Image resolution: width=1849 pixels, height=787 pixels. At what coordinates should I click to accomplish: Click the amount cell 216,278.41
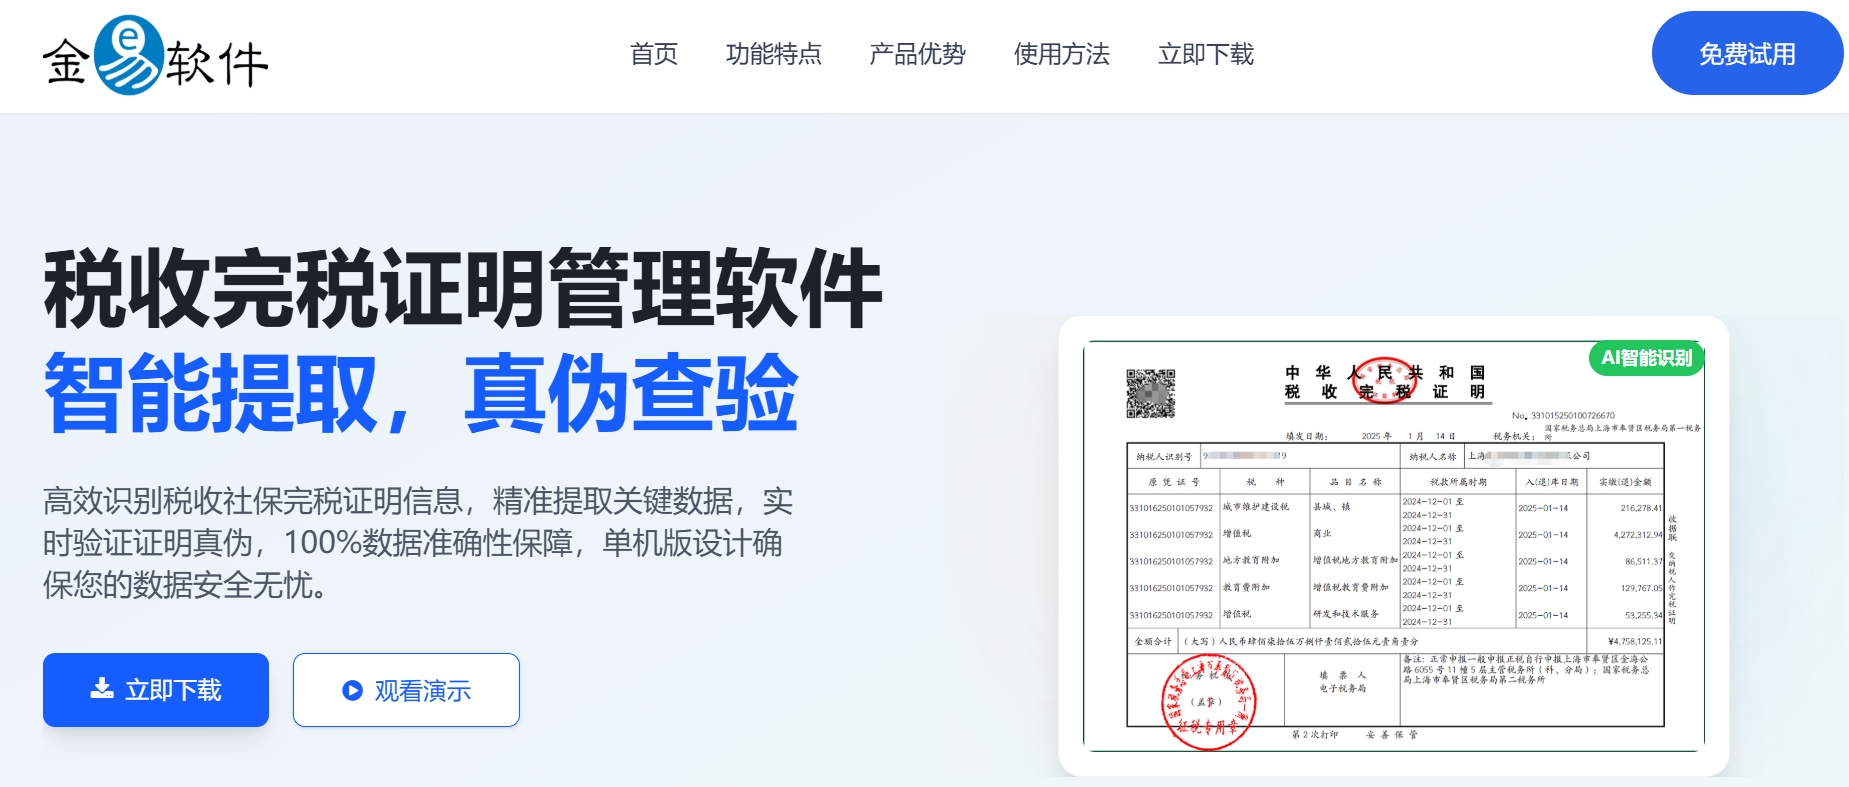click(1641, 508)
